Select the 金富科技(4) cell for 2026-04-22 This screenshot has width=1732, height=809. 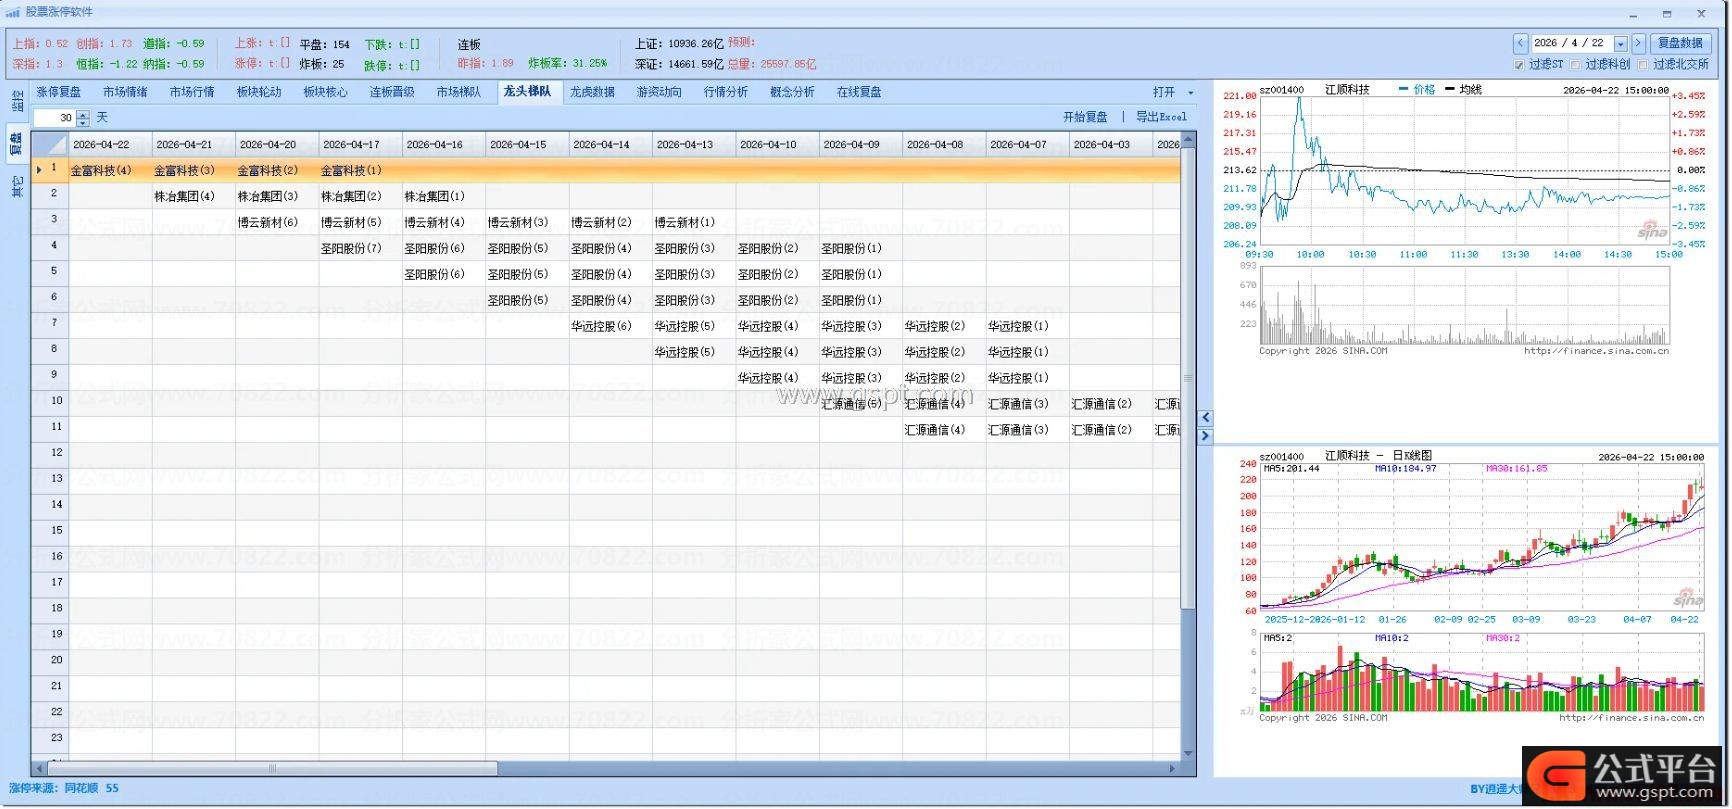point(101,171)
